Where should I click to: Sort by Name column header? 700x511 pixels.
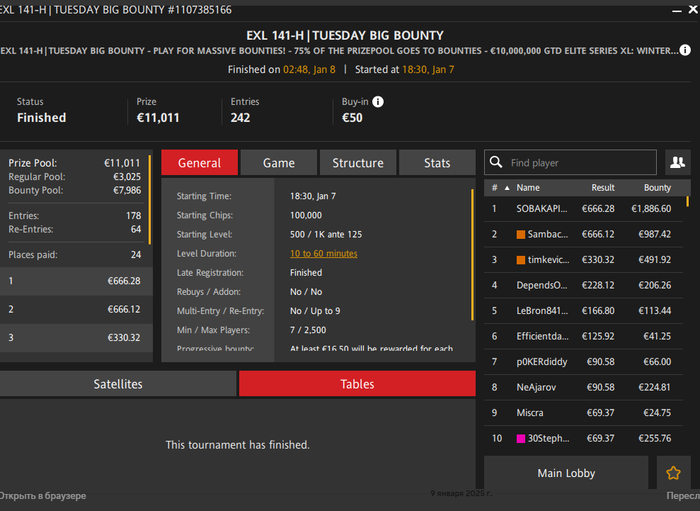tap(528, 188)
